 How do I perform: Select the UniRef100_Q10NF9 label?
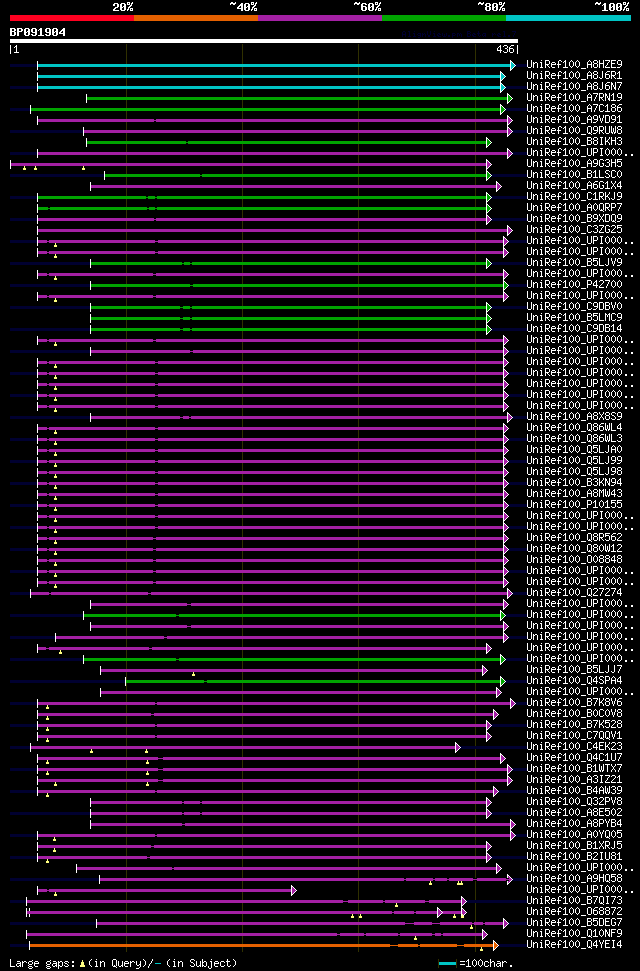point(574,934)
